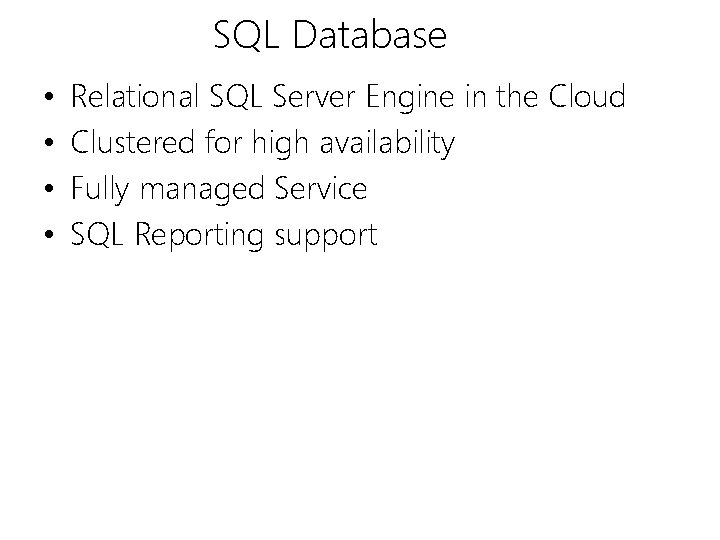
Task: Click the word Clustered in second bullet
Action: pos(132,141)
